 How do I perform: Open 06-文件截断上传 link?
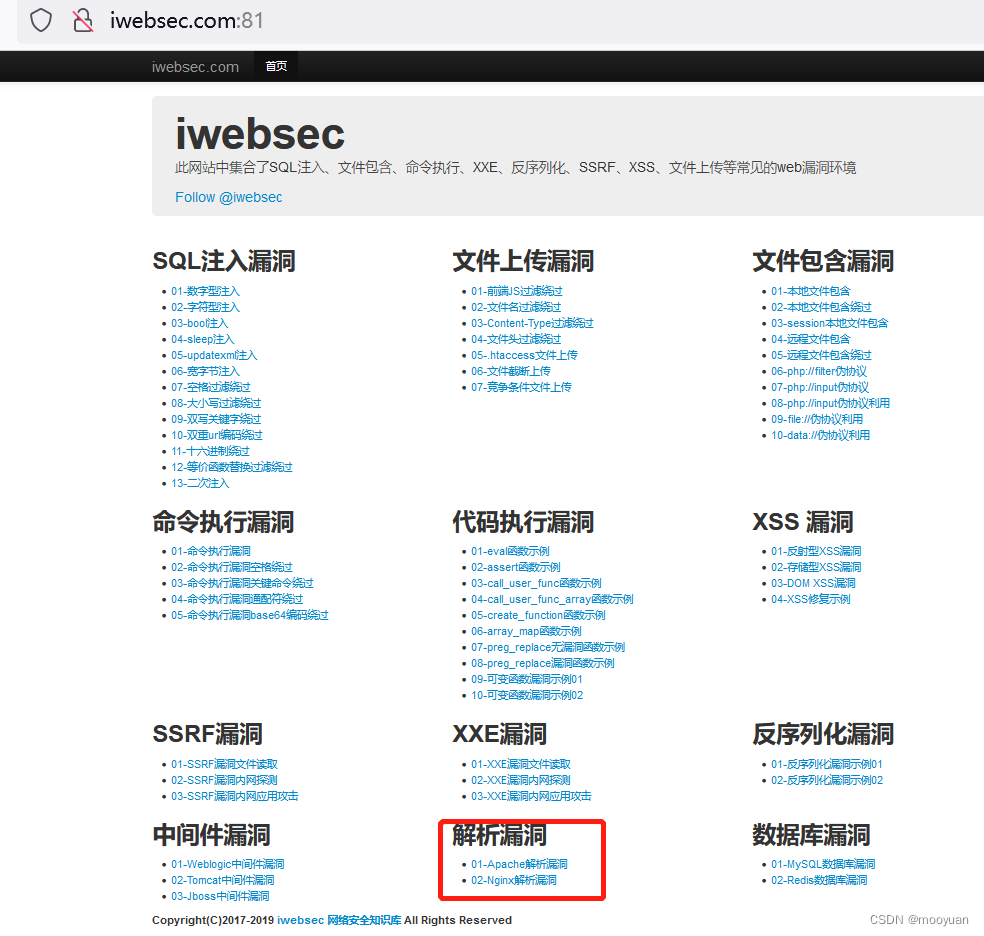click(x=511, y=371)
